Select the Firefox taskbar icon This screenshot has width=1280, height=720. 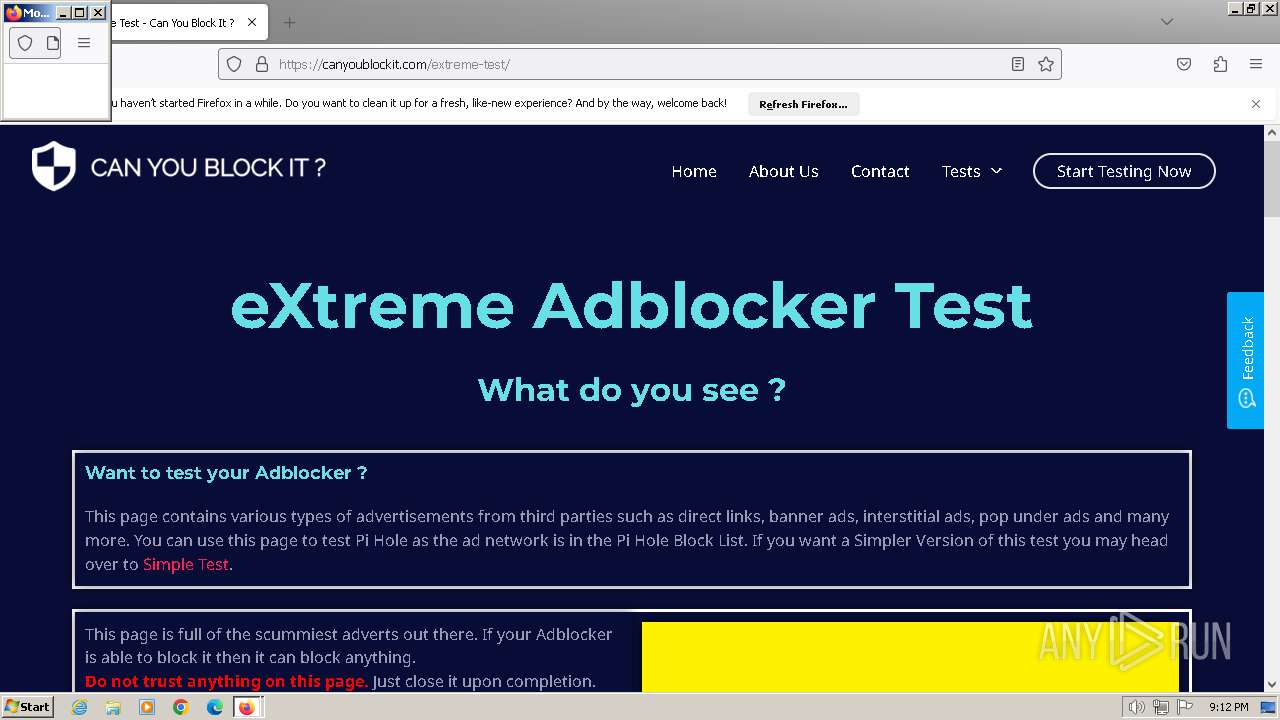[x=246, y=707]
